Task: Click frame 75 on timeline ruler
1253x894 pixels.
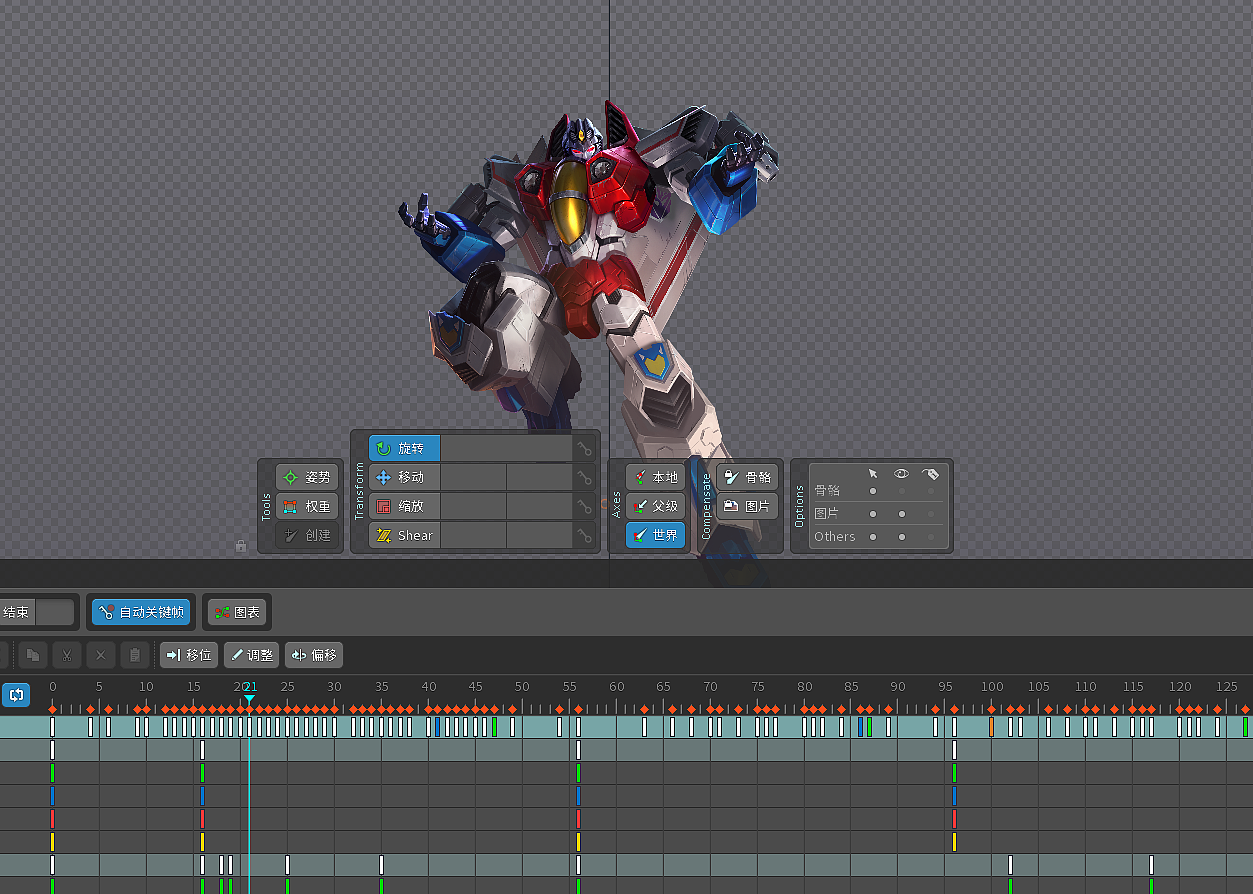Action: click(x=757, y=686)
